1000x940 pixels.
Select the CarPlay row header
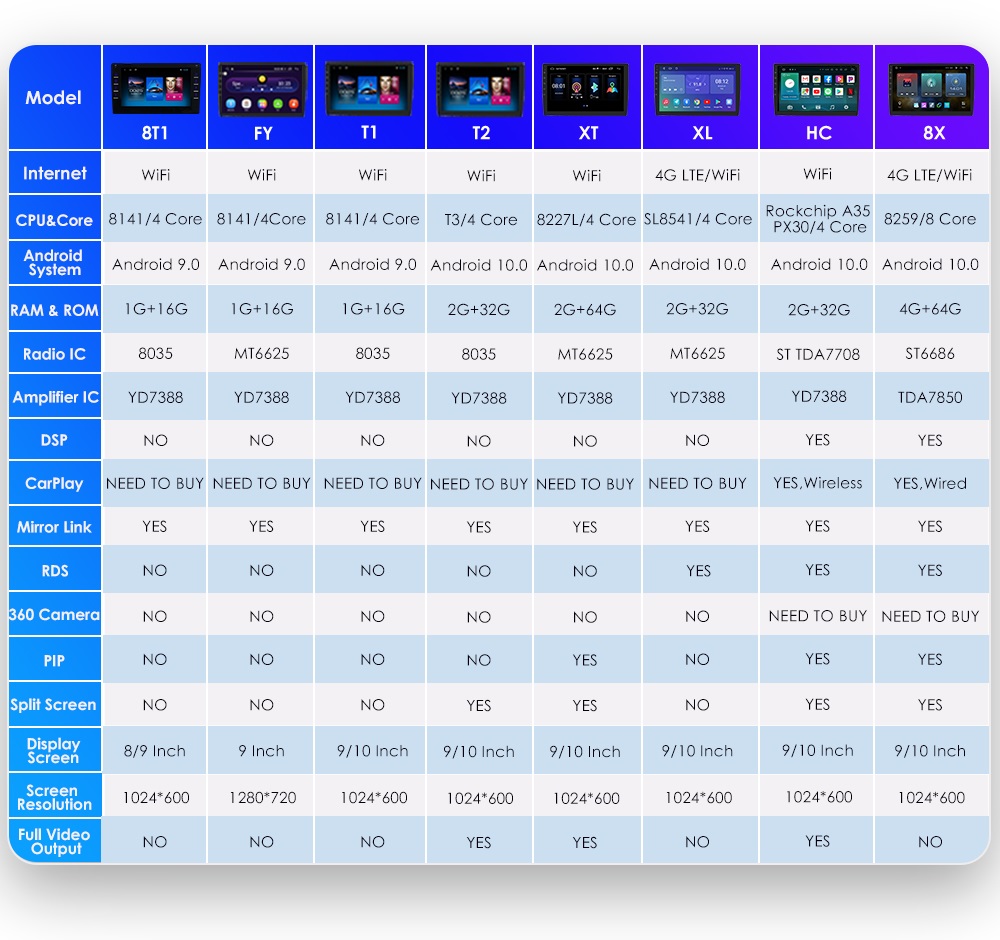54,483
